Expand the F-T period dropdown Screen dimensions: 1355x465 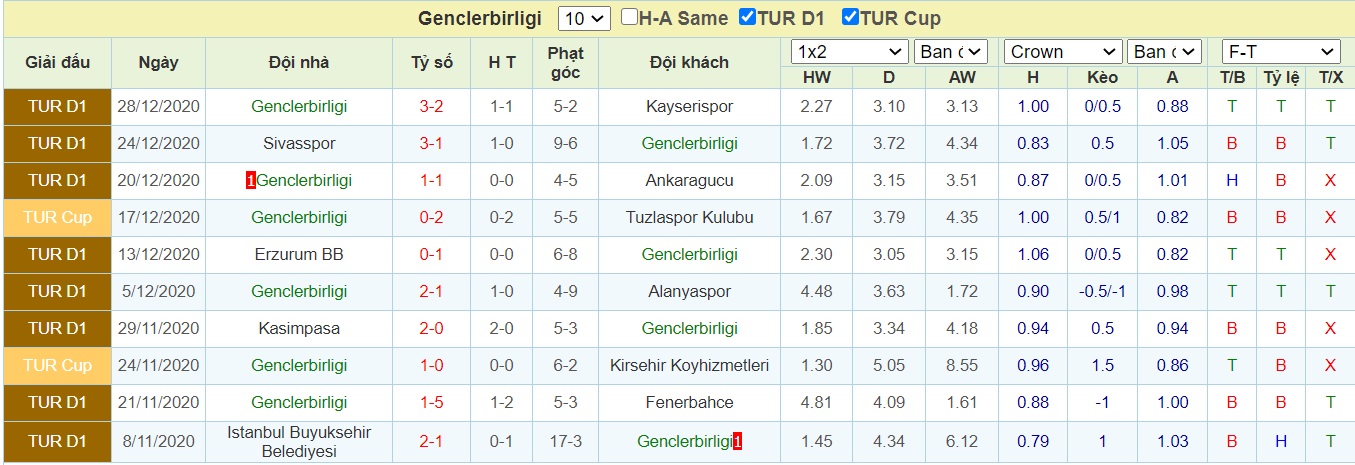point(1281,52)
